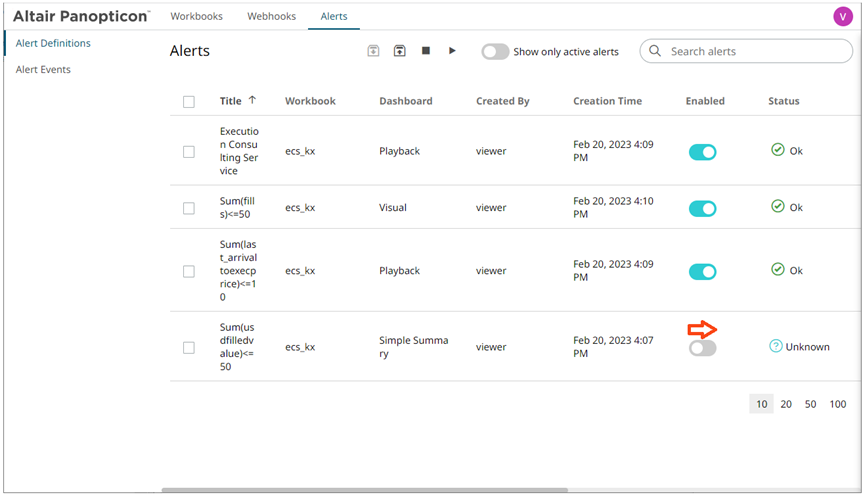The width and height of the screenshot is (863, 495).
Task: Sort by Enabled column header
Action: point(705,101)
